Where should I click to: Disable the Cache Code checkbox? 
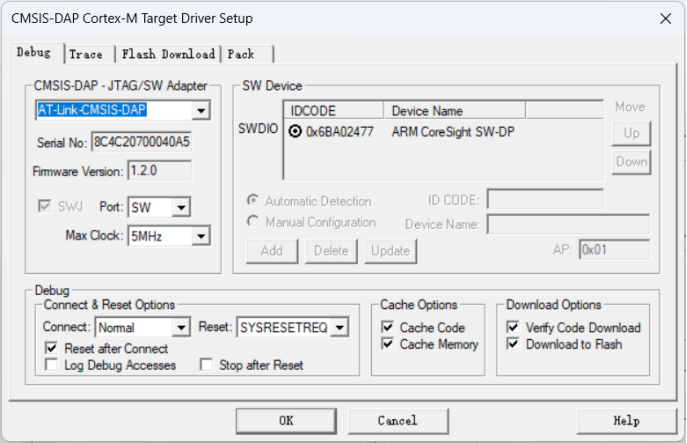coord(388,328)
